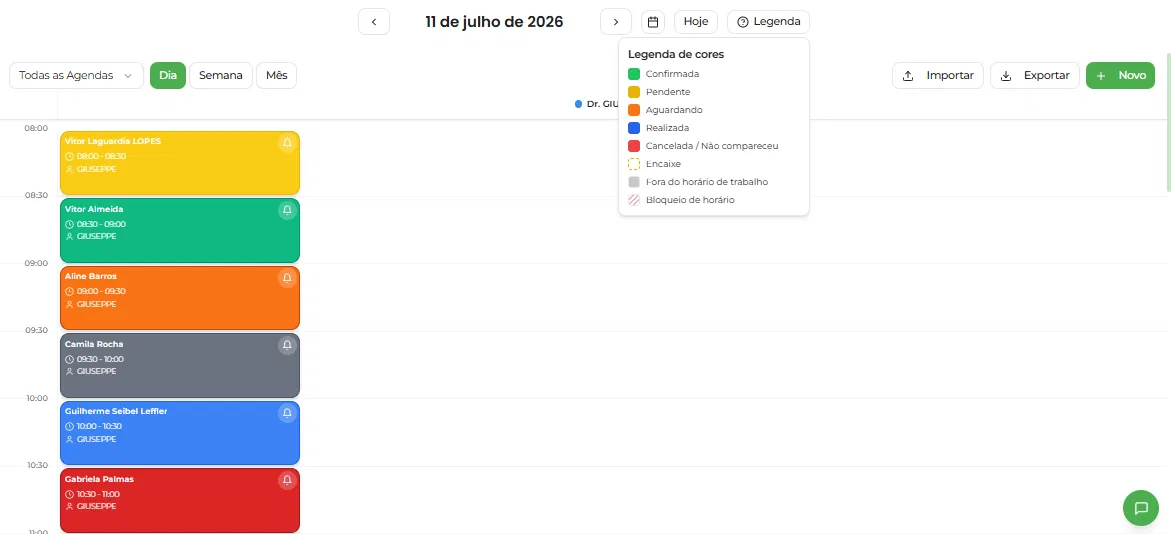Click the orange Aguardando color swatch
This screenshot has width=1171, height=534.
pos(634,110)
